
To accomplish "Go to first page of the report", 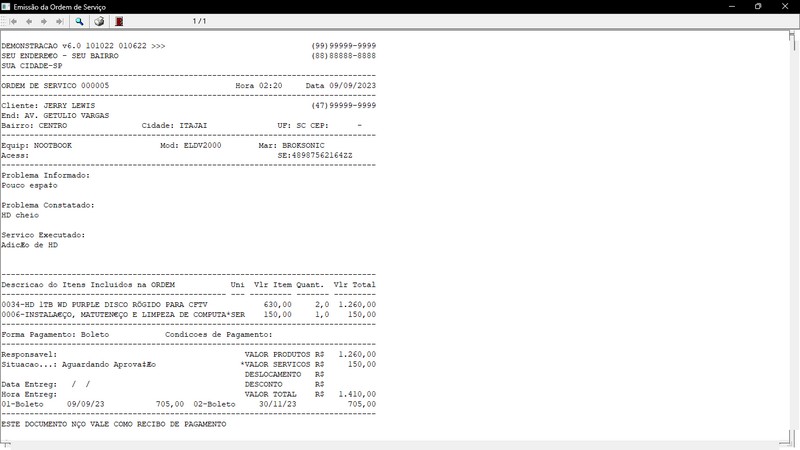I will click(x=14, y=21).
